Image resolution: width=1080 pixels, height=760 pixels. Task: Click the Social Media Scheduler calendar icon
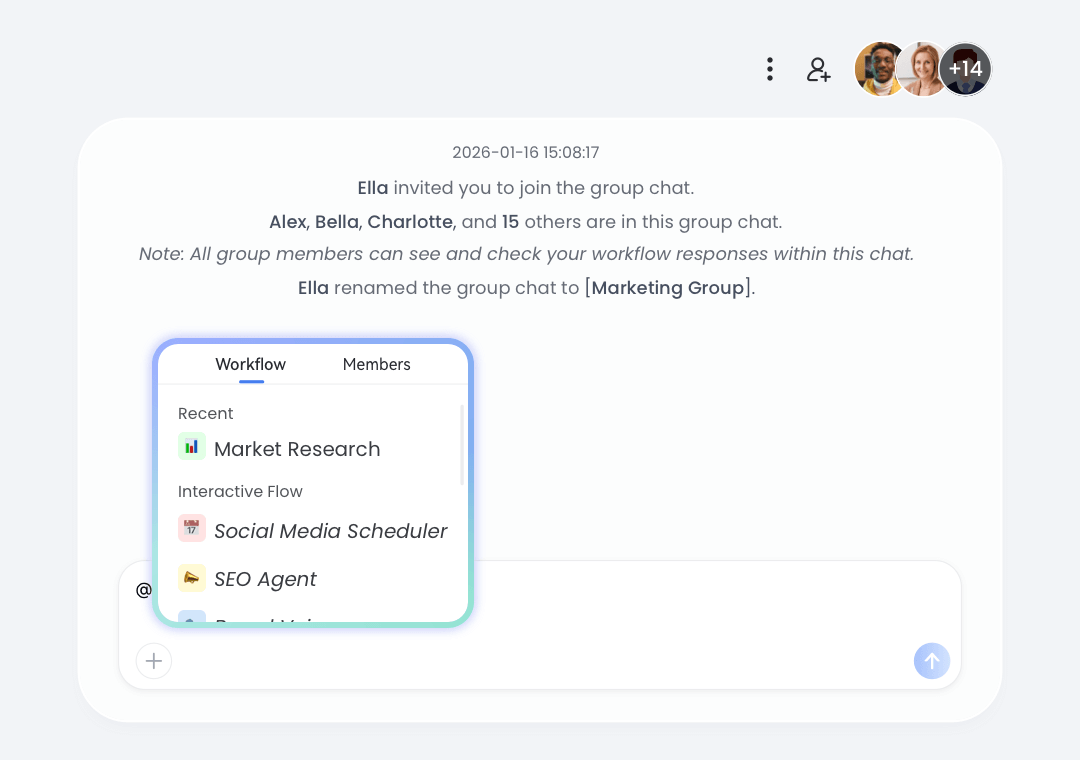point(192,529)
